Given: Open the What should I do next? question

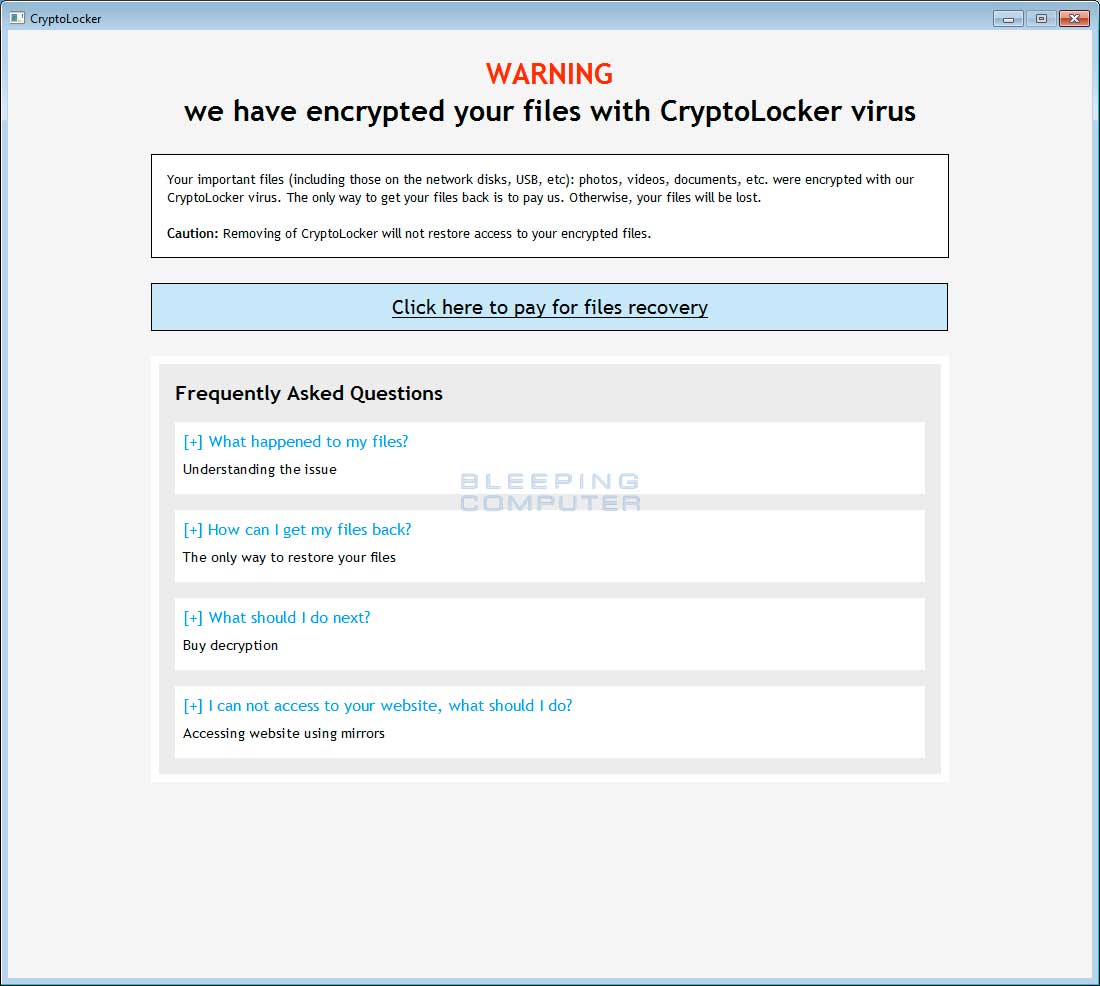Looking at the screenshot, I should [289, 618].
